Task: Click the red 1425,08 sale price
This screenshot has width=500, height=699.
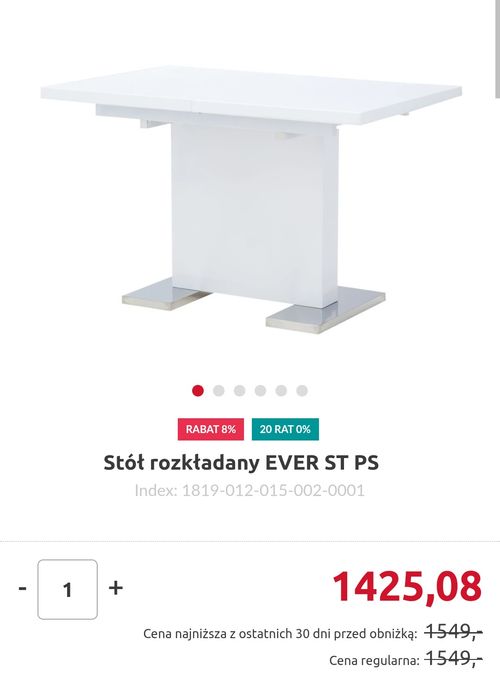Action: click(407, 587)
